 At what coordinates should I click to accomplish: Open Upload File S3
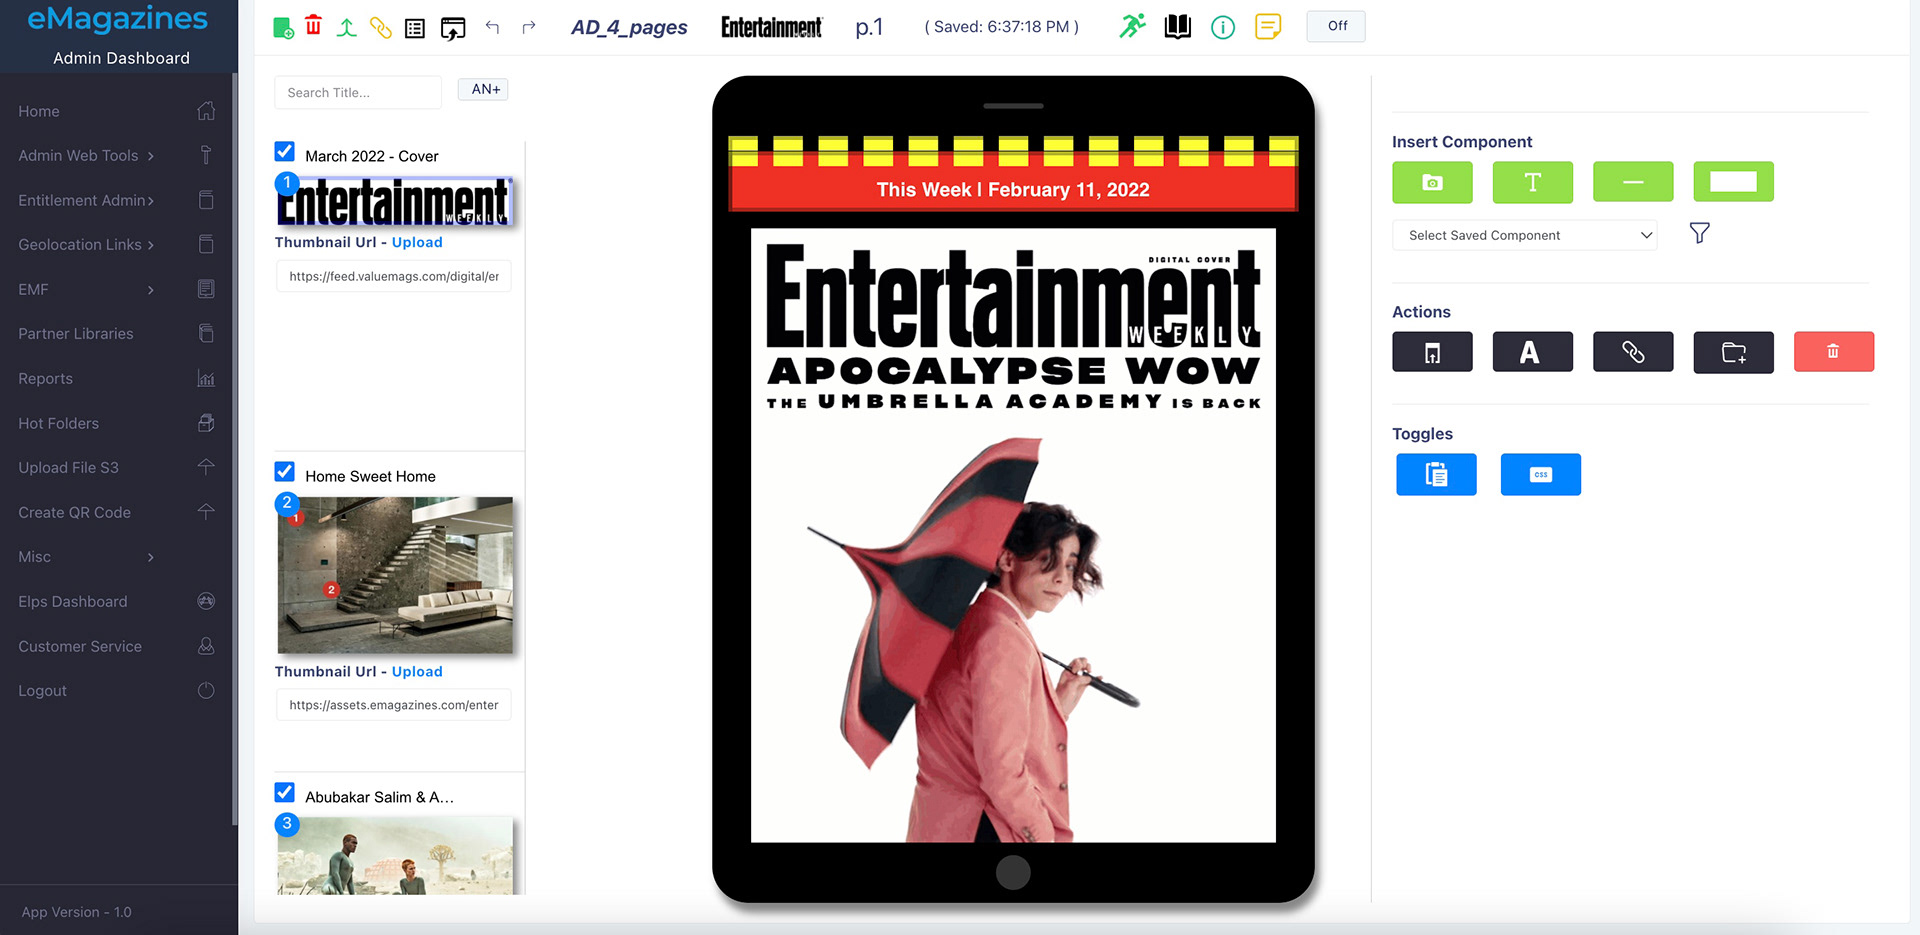(117, 468)
